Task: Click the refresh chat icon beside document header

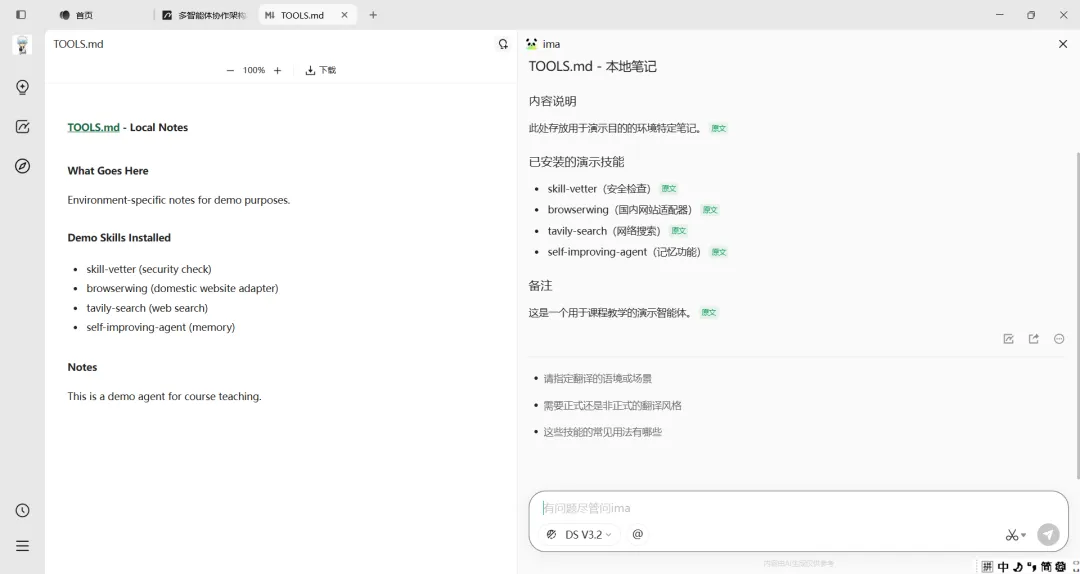Action: (x=503, y=44)
